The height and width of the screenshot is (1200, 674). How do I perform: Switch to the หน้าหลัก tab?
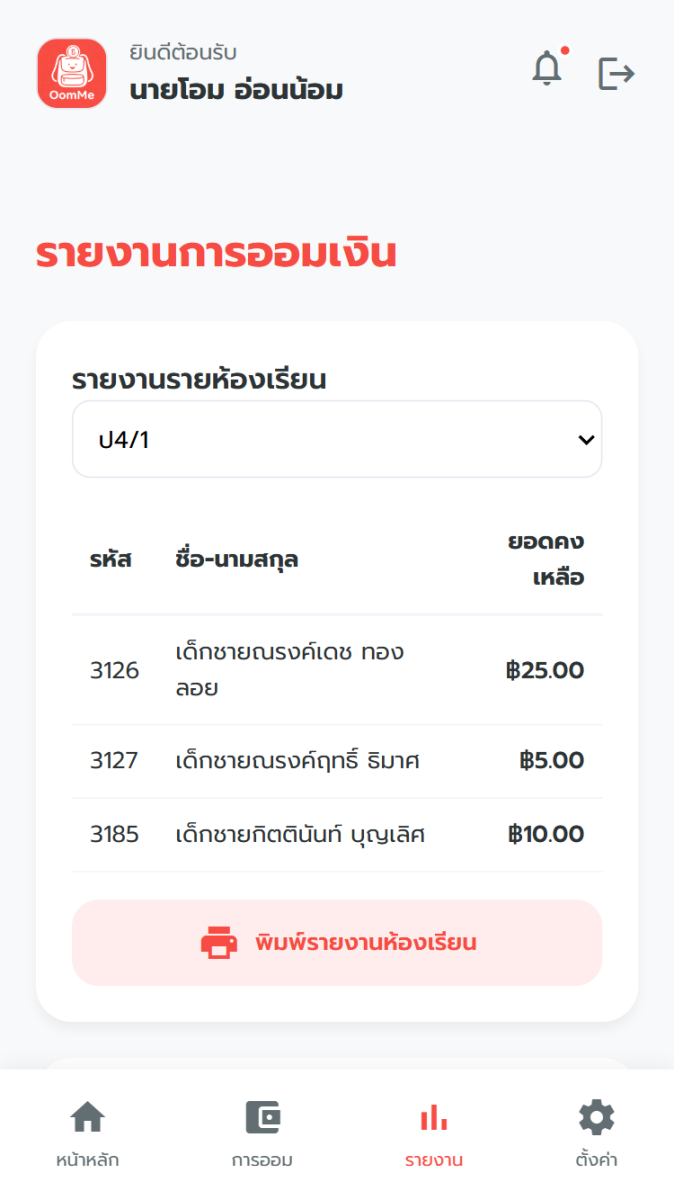tap(87, 1160)
